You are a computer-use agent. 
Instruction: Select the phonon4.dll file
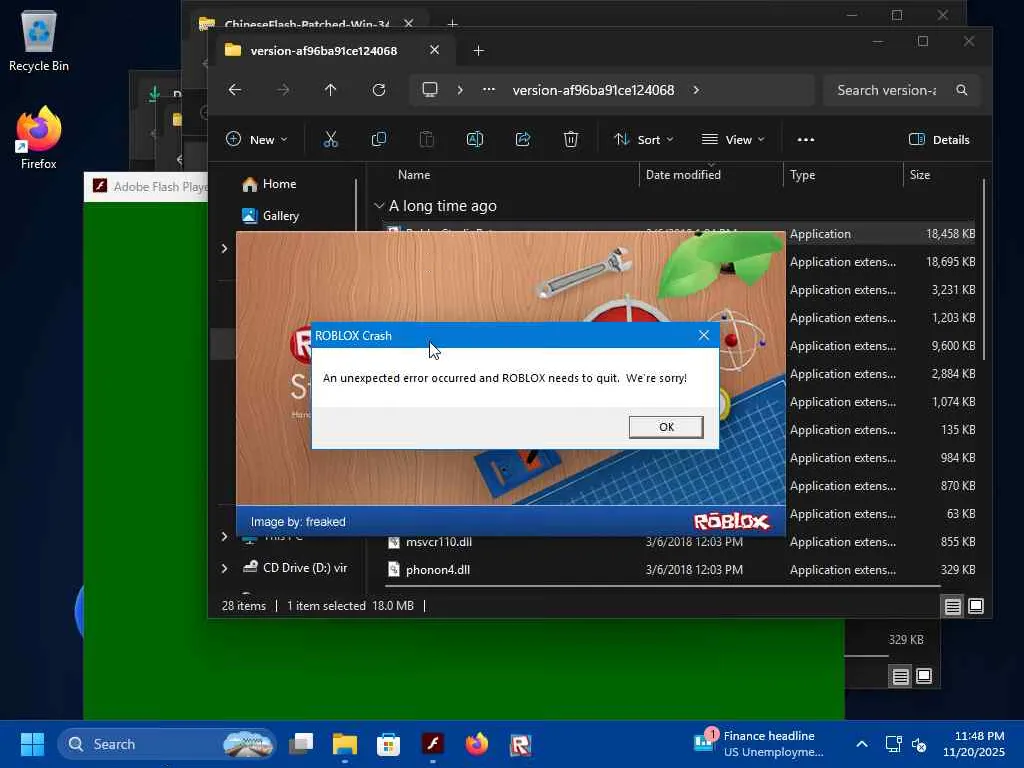click(438, 569)
